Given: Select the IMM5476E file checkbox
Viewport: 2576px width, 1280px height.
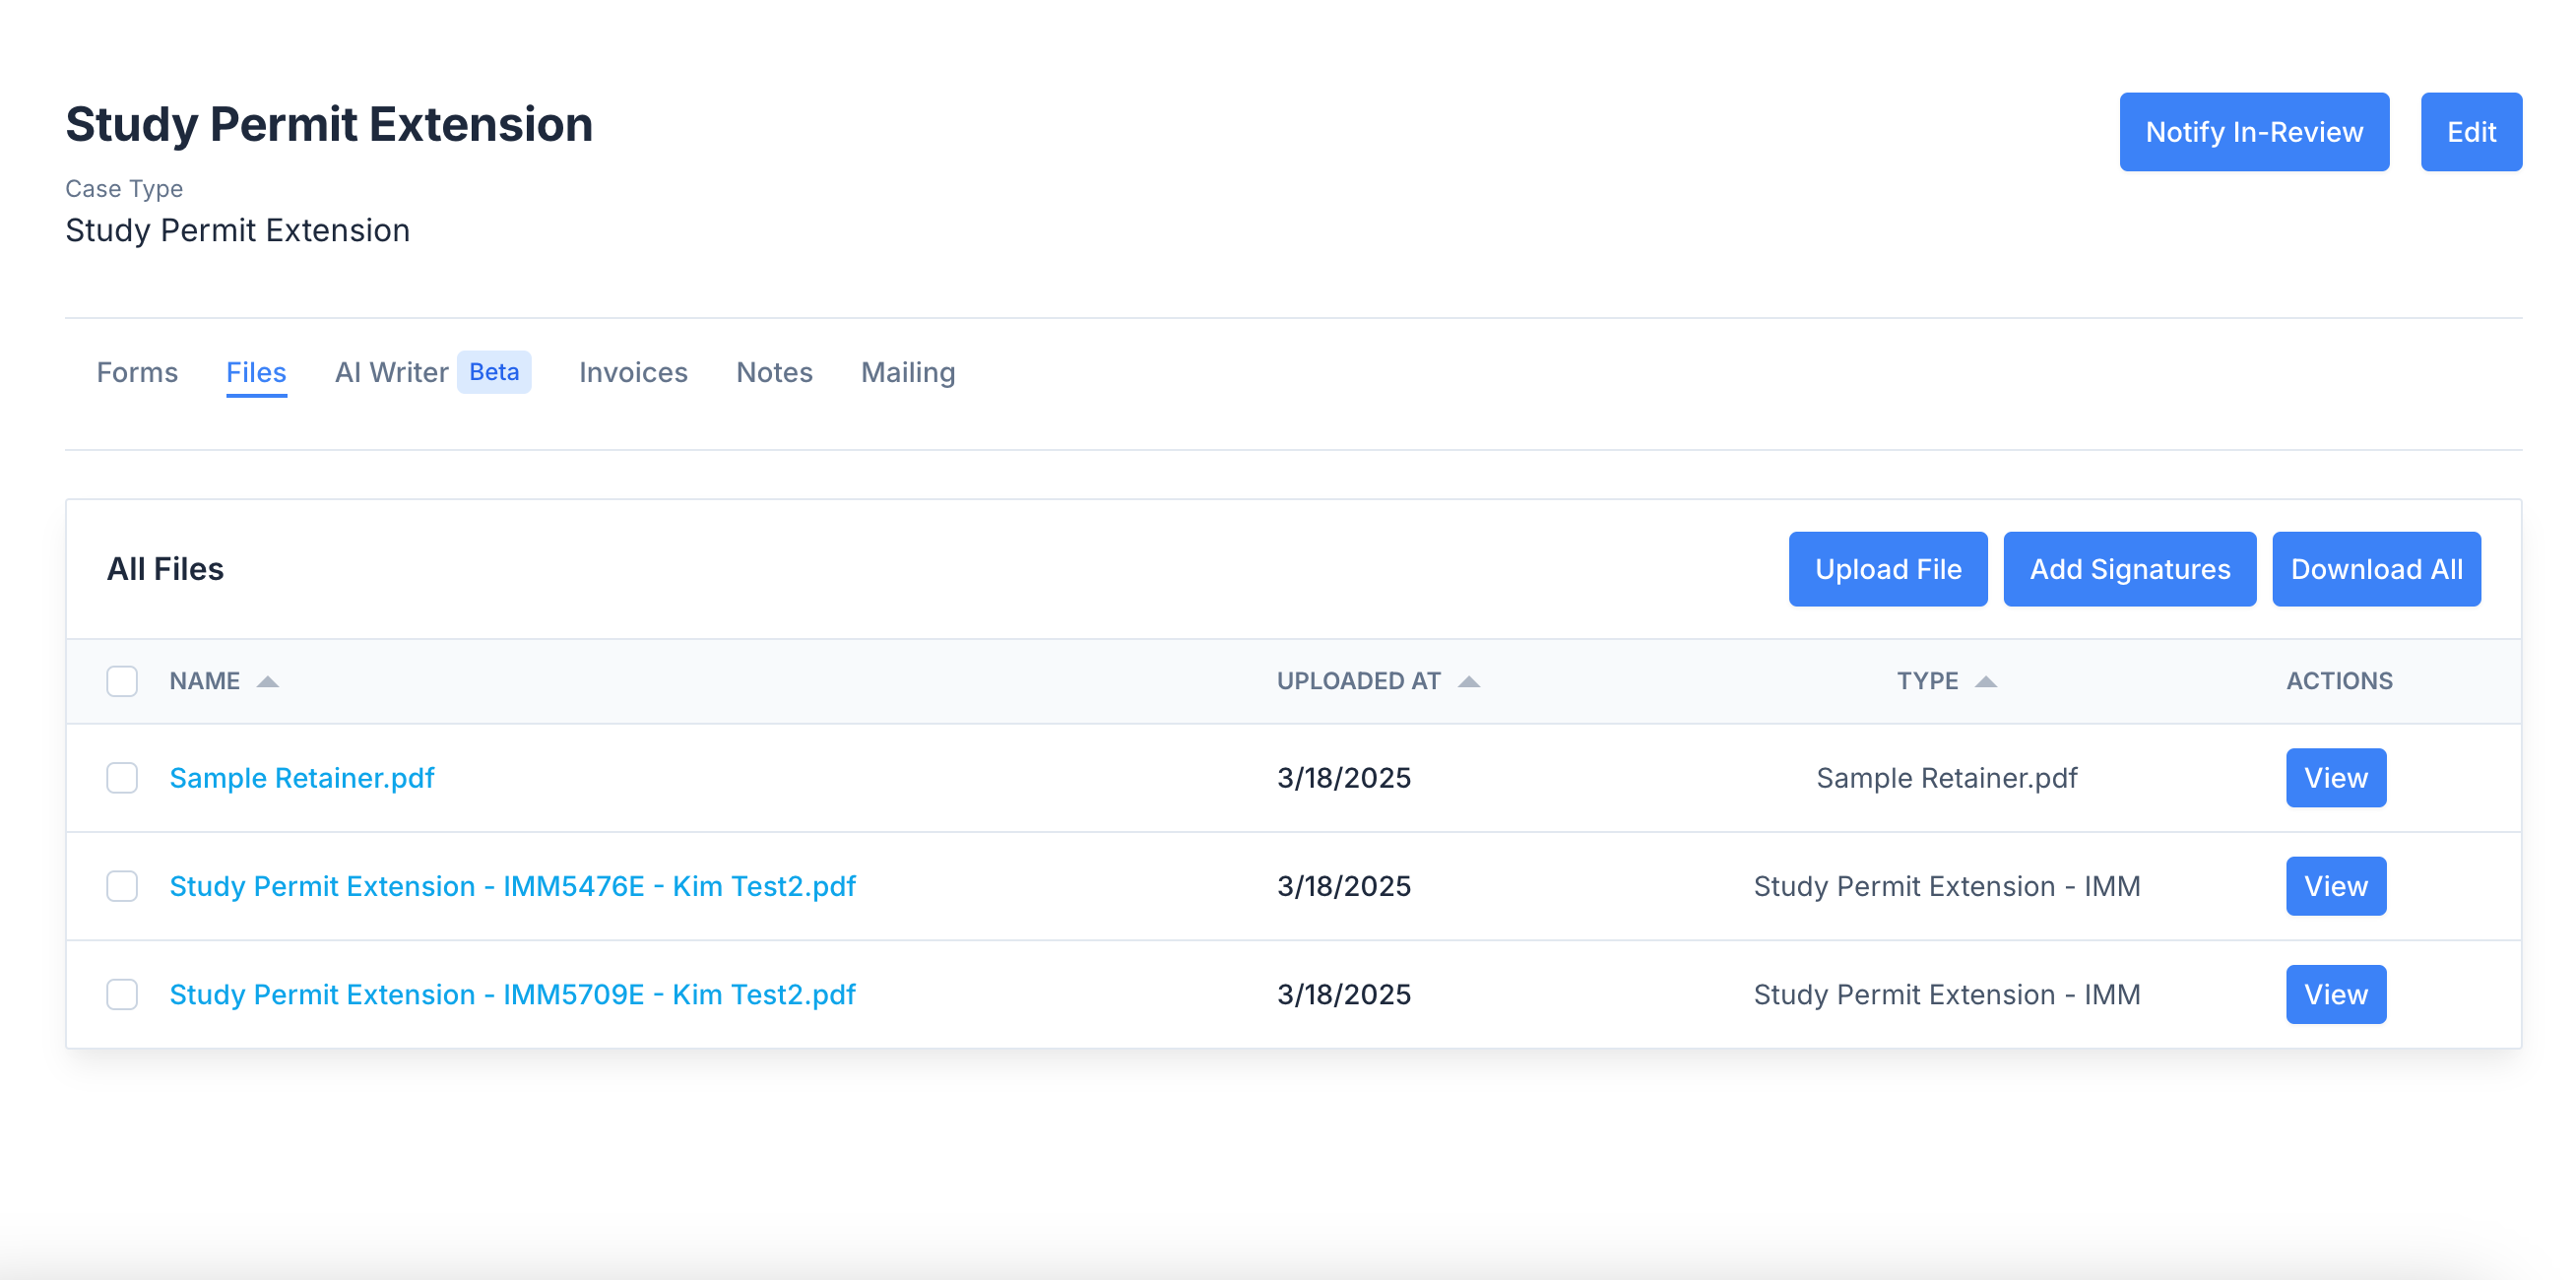Looking at the screenshot, I should (122, 886).
